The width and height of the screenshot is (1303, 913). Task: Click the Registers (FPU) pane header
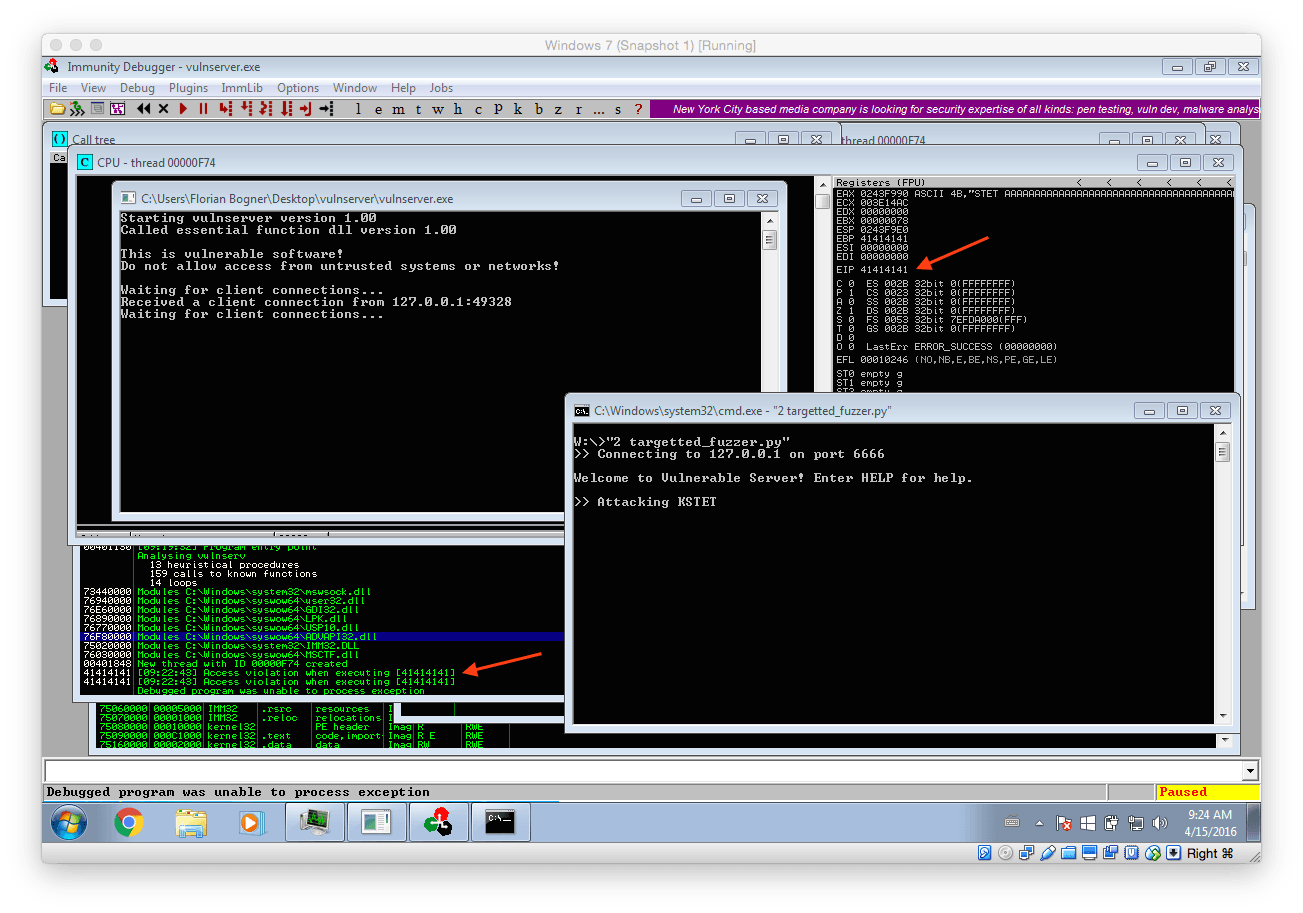[x=1034, y=182]
